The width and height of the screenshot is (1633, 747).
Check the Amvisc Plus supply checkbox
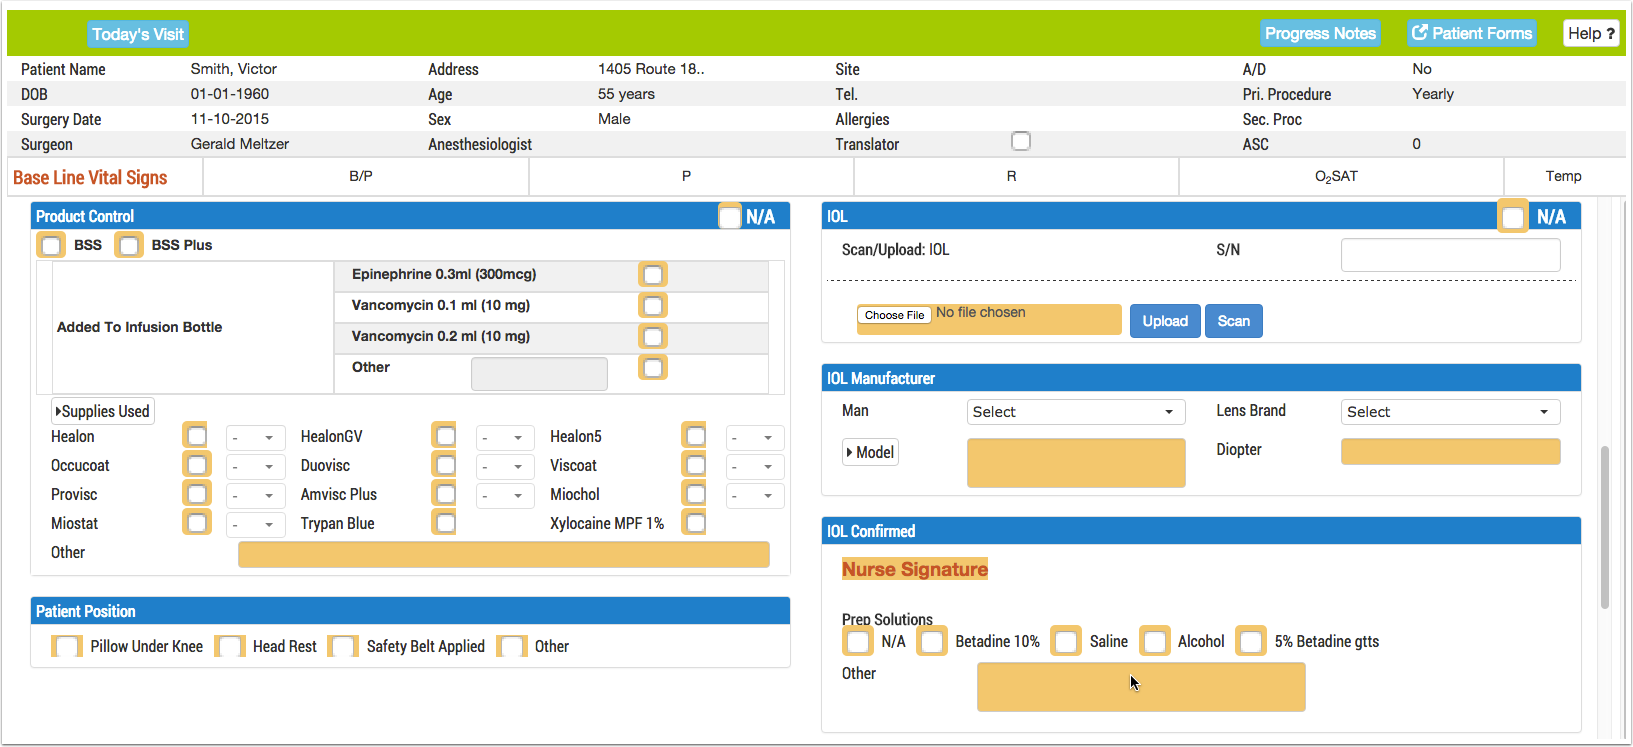pos(446,494)
